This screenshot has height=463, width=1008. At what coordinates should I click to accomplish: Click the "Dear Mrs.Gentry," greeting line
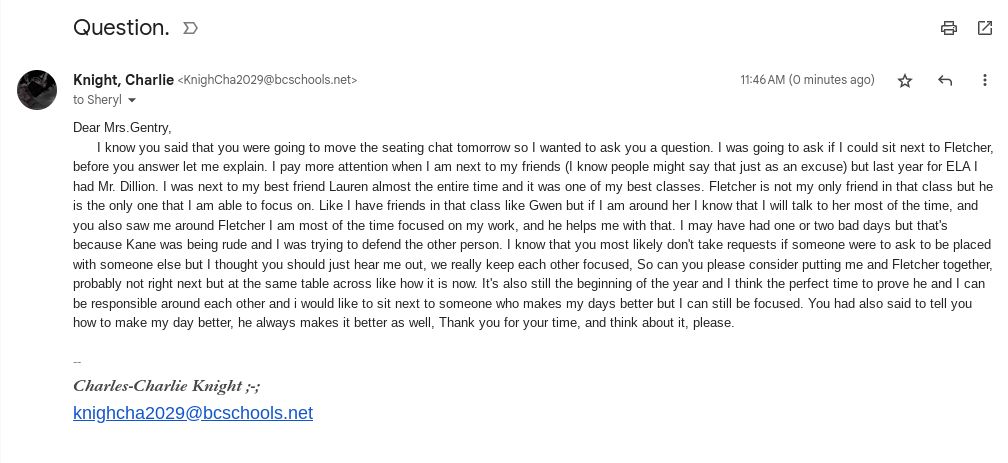(122, 127)
